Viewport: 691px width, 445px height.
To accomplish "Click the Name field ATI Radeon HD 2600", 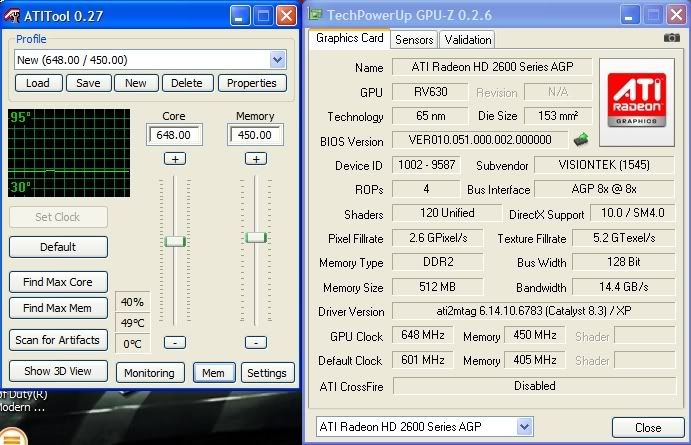I will [492, 67].
